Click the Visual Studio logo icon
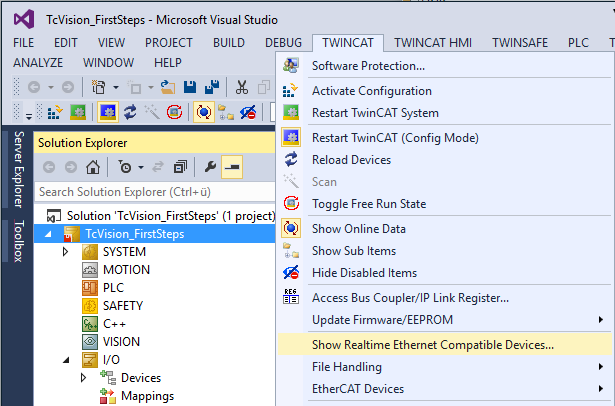 (x=24, y=19)
